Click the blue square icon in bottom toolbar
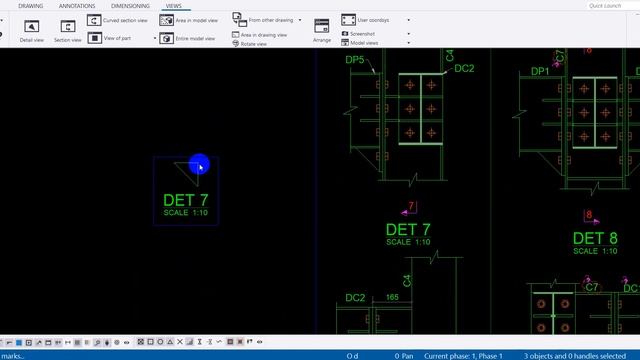This screenshot has width=640, height=360. (x=19, y=342)
